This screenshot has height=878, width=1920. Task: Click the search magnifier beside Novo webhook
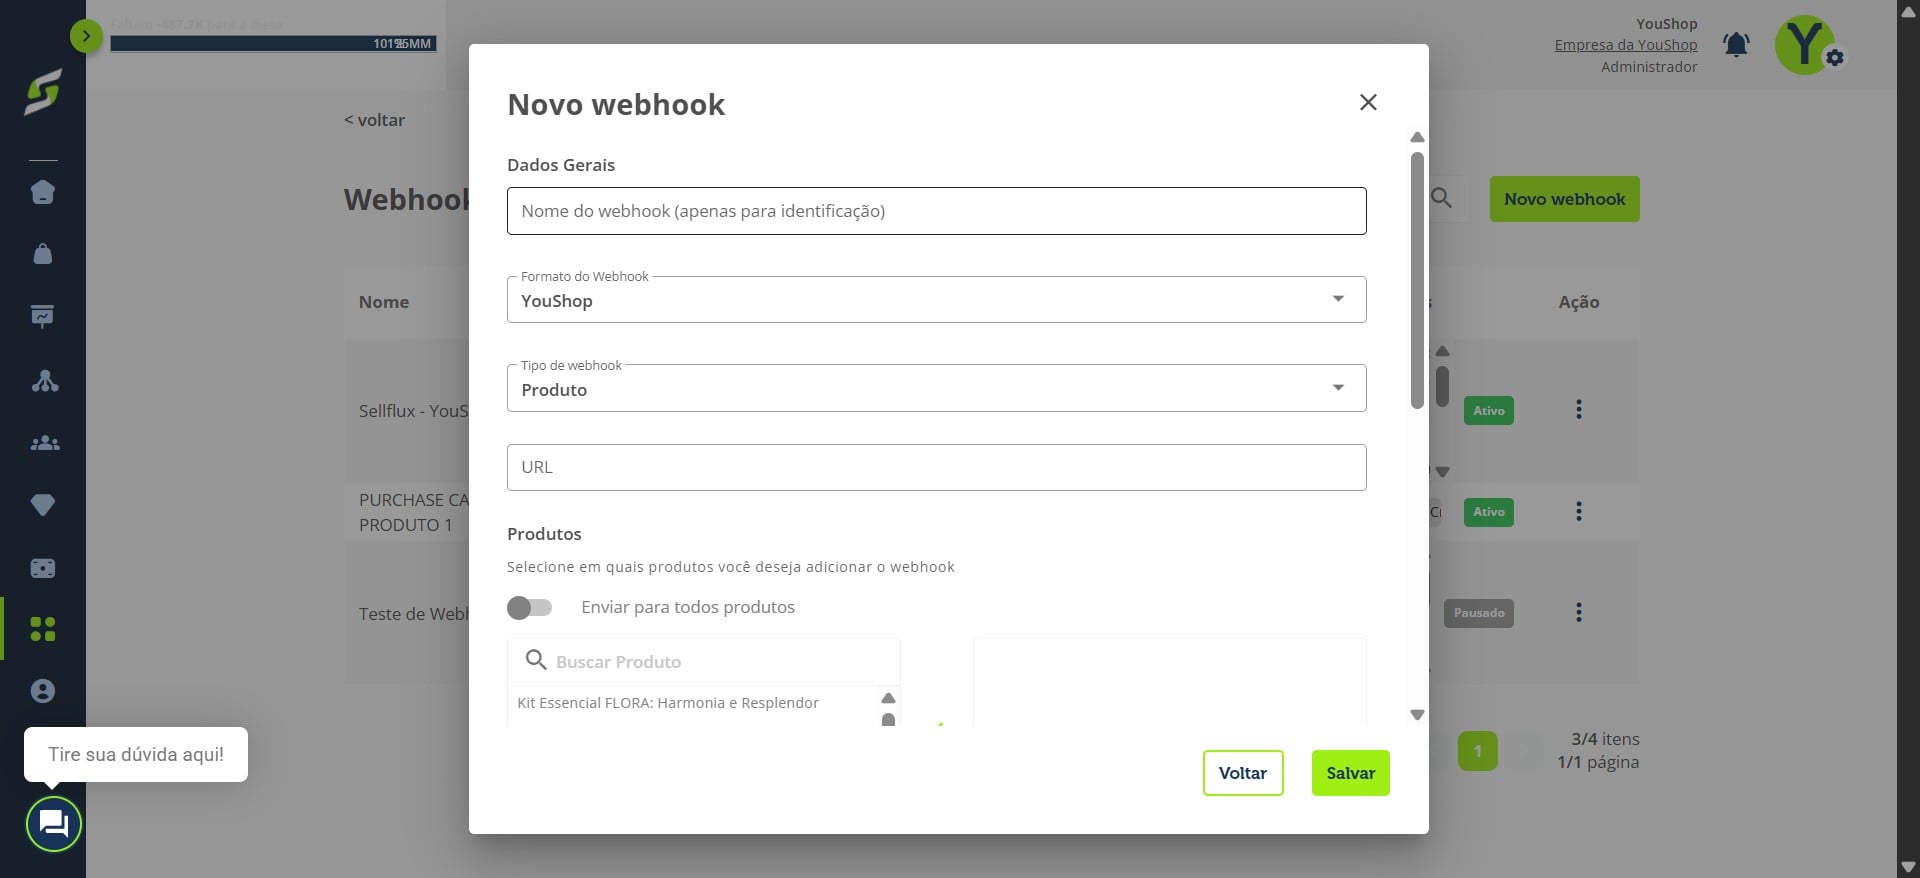click(x=1441, y=198)
